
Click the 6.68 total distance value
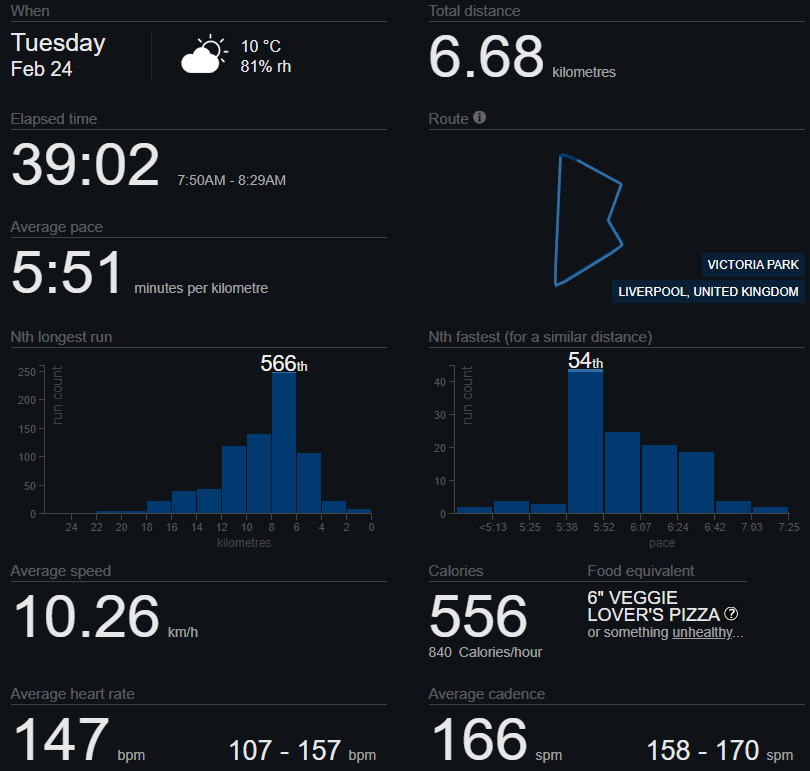click(x=486, y=57)
